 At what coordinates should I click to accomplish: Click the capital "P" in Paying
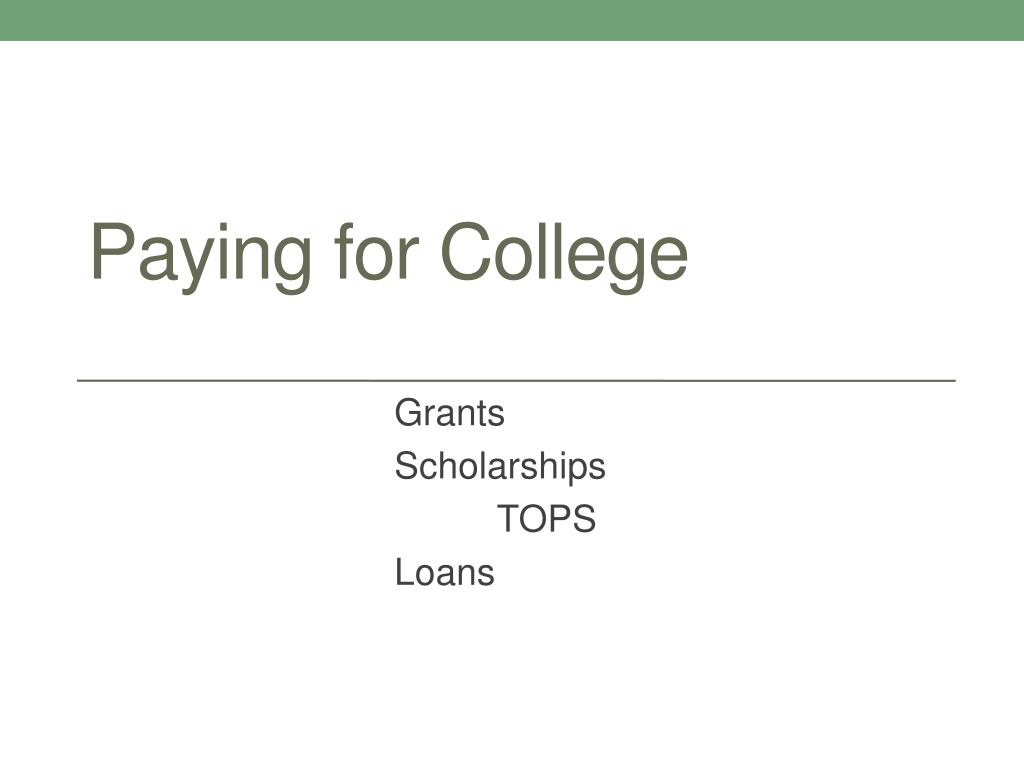(x=112, y=251)
